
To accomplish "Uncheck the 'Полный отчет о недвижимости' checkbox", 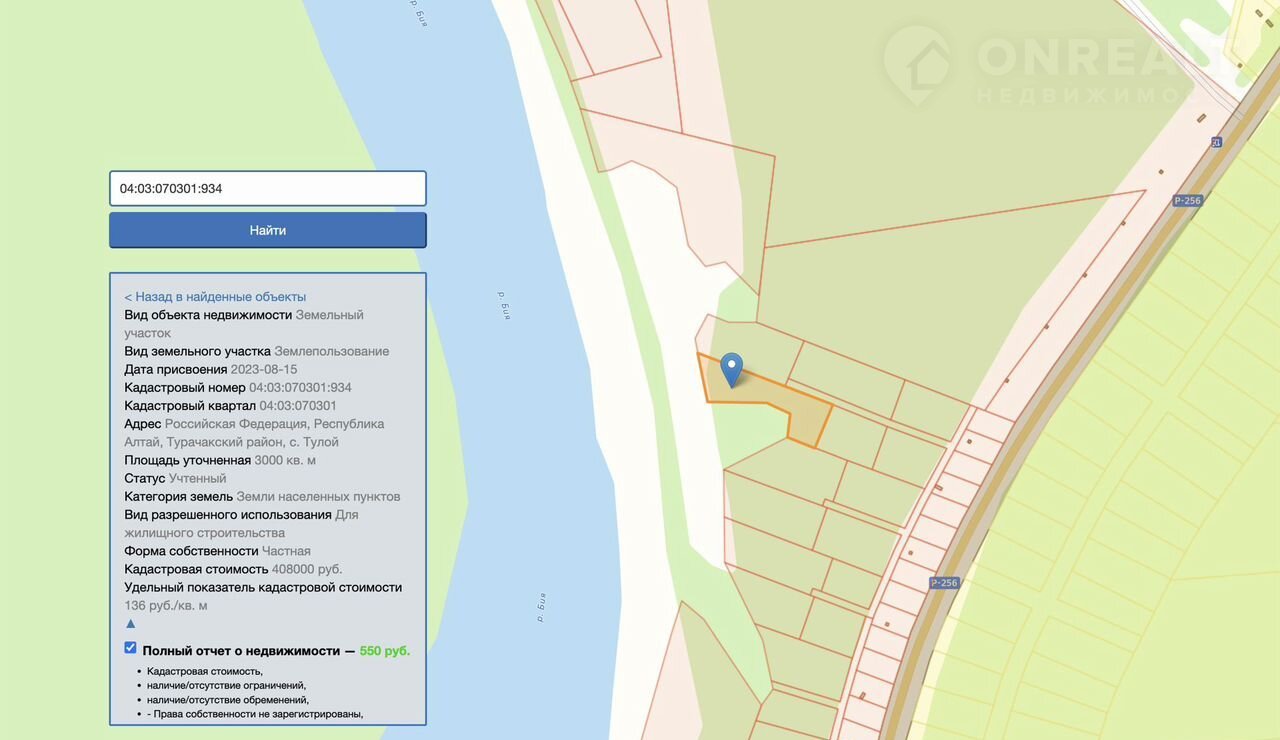I will click(x=130, y=649).
